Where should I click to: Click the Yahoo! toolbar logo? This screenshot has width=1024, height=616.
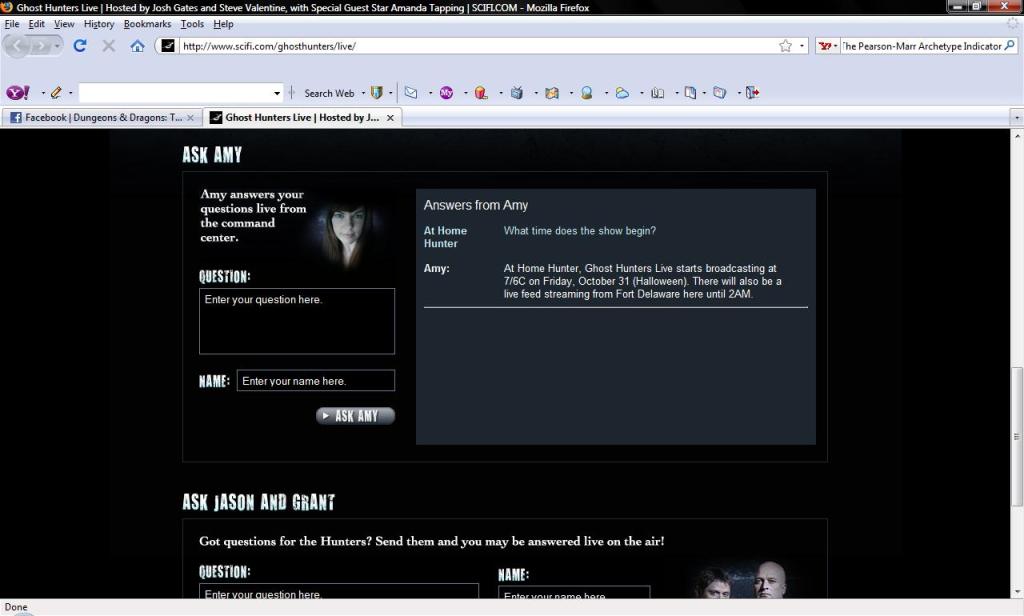[17, 93]
